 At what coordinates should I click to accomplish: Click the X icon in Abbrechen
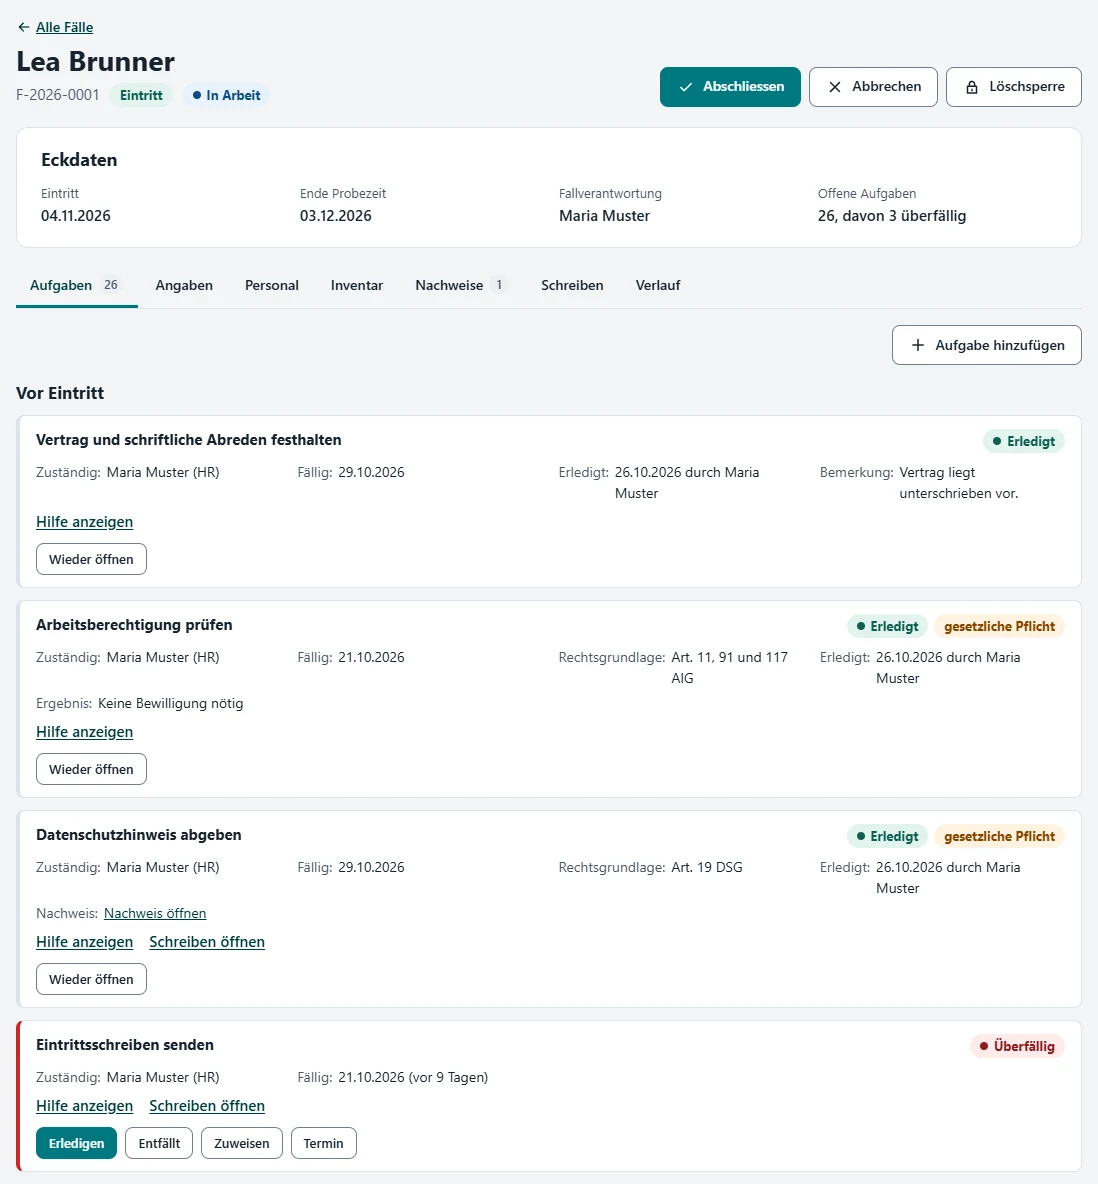click(834, 87)
